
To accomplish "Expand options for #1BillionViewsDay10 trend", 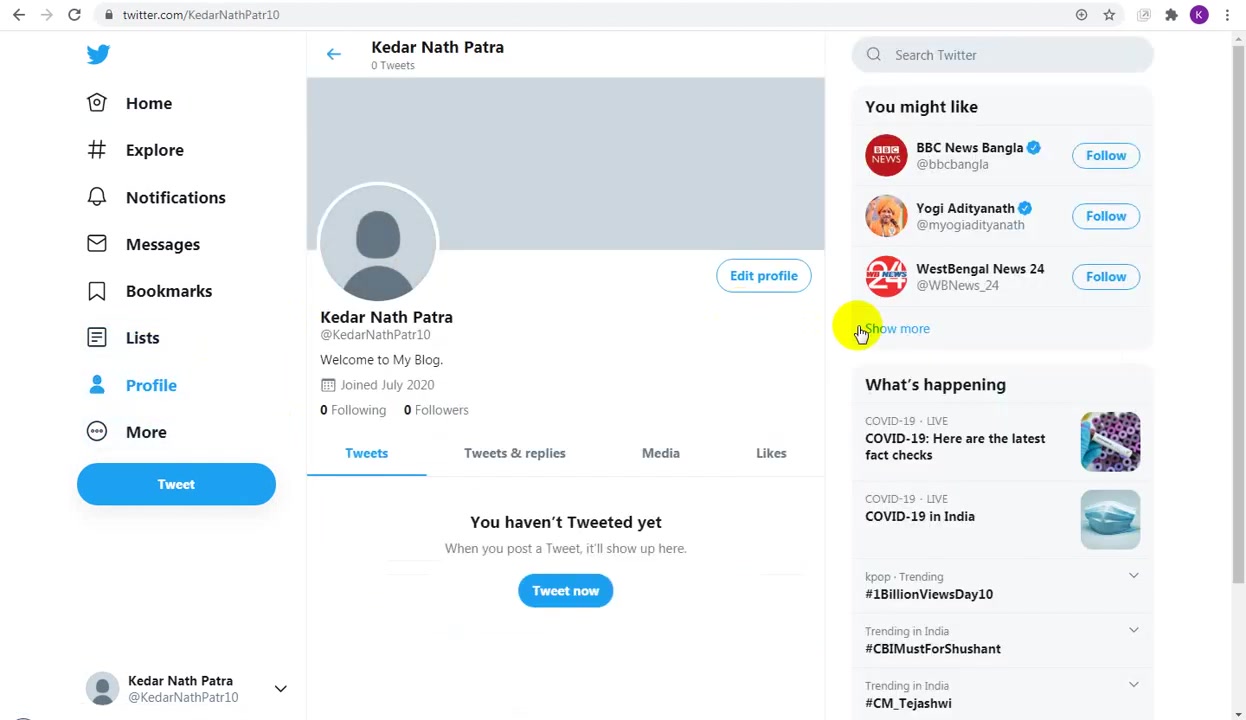I will coord(1134,576).
